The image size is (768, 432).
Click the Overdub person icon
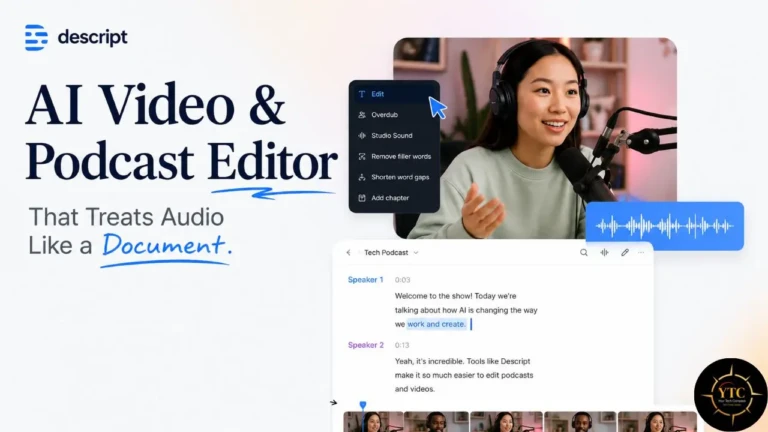click(x=361, y=115)
